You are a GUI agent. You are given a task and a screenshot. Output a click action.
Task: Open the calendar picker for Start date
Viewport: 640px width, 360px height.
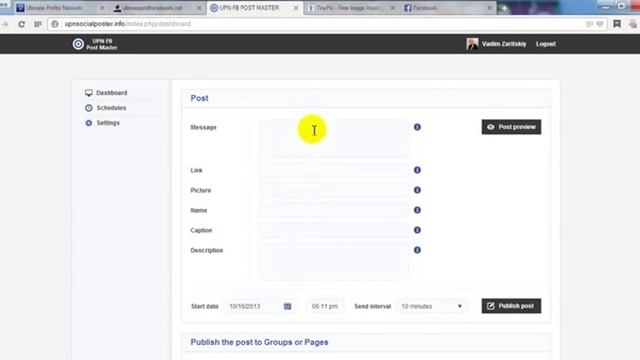[x=287, y=306]
